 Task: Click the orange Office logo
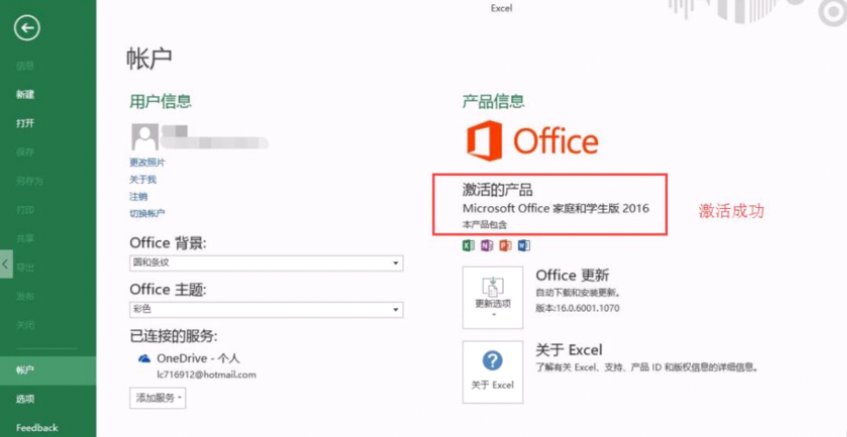pos(533,141)
